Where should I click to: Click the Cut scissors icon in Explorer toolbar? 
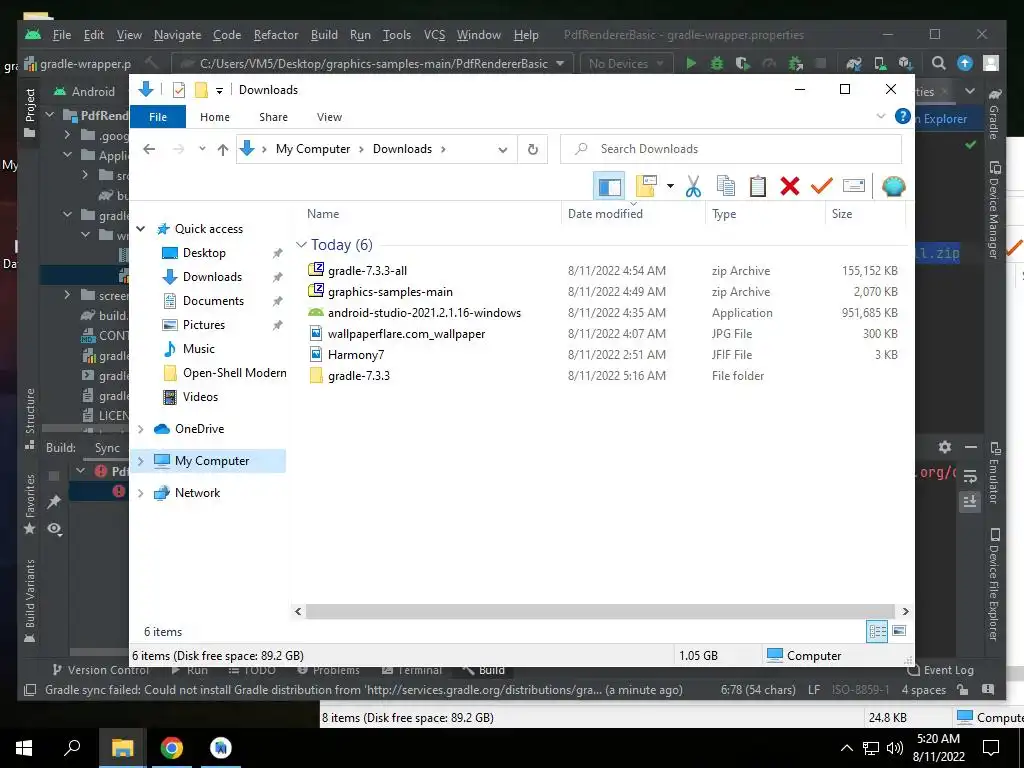[694, 187]
